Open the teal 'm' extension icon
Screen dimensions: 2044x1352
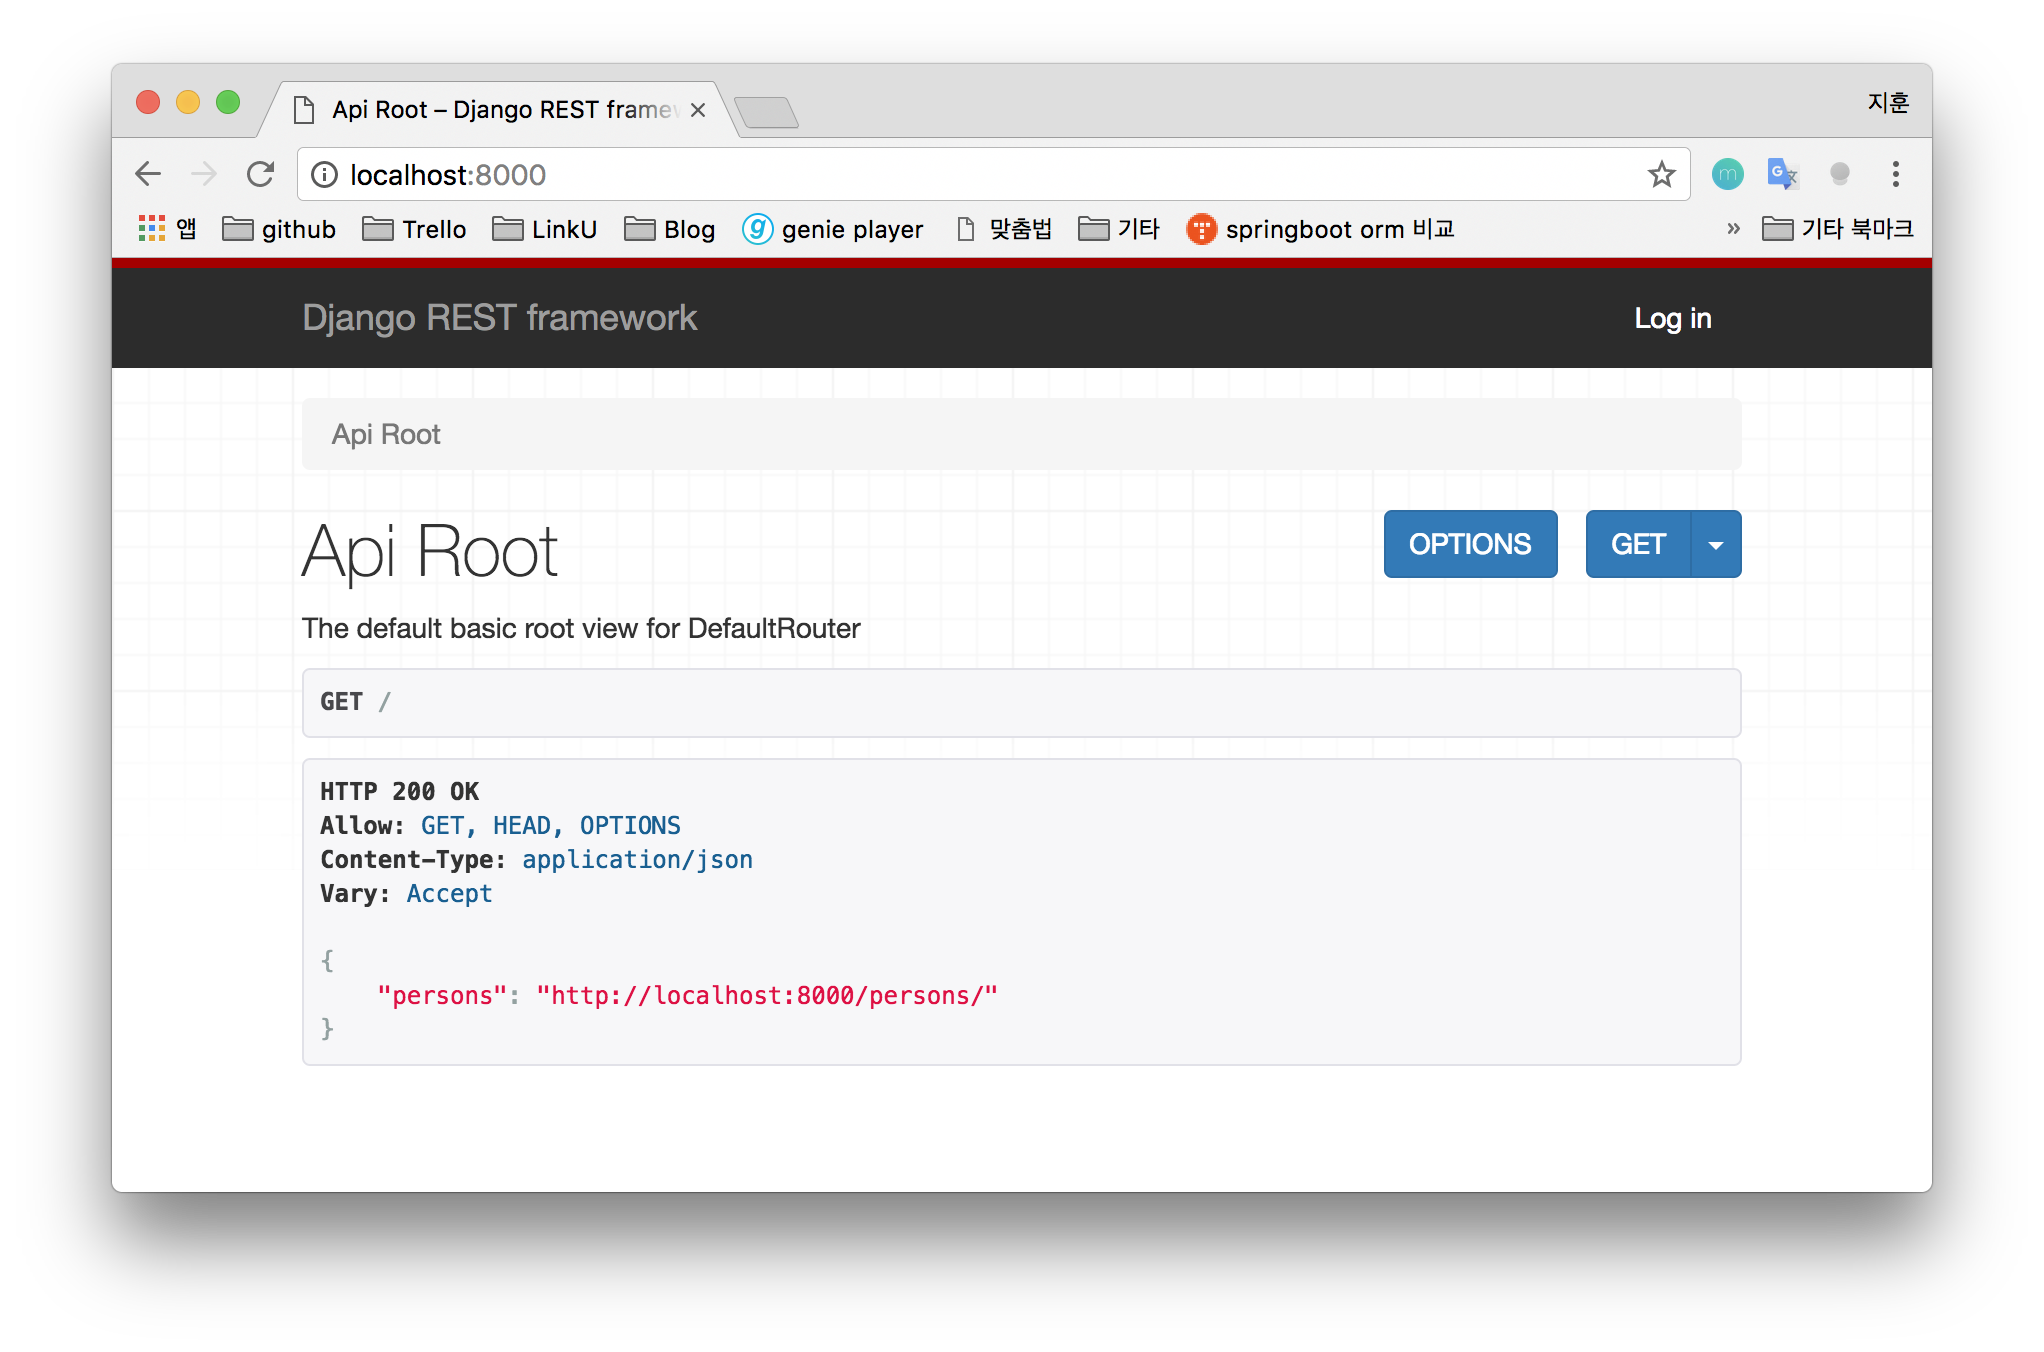click(1727, 175)
